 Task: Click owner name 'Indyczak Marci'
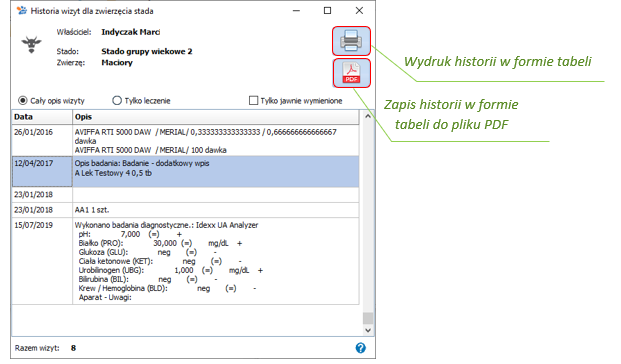(x=131, y=32)
